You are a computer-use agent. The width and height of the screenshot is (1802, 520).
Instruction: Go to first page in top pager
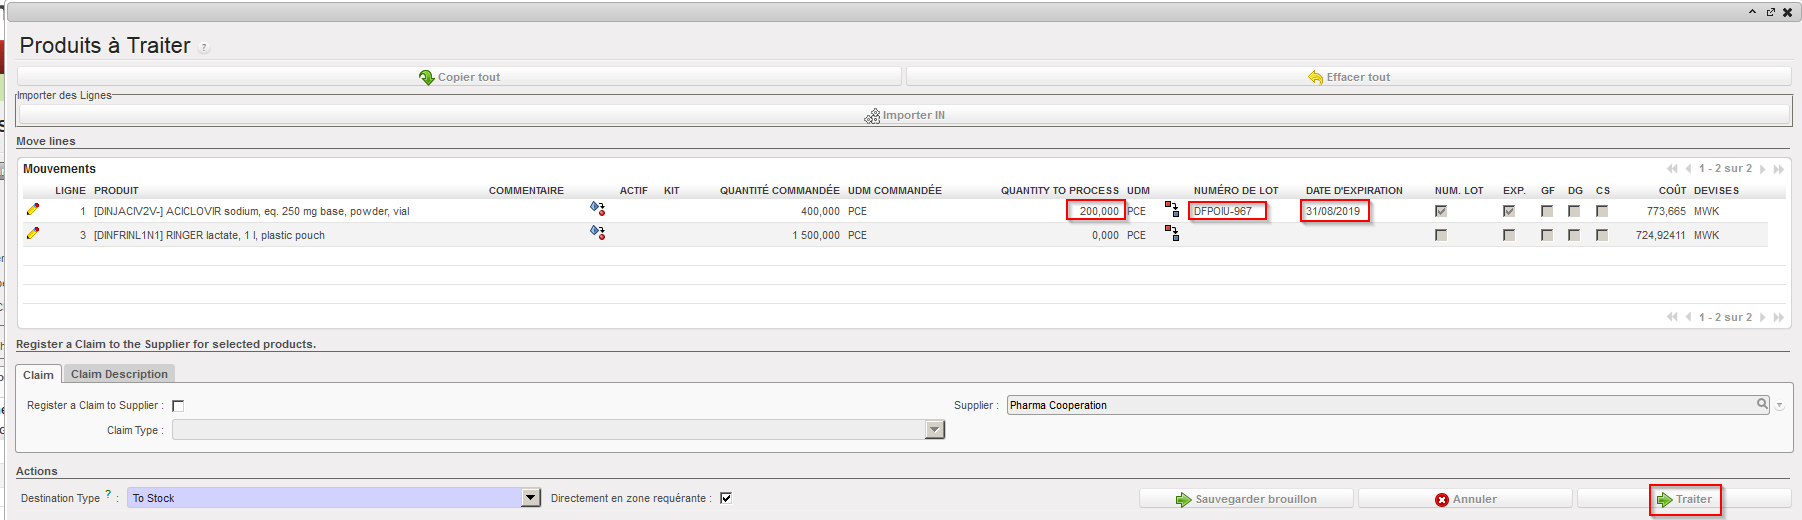[1672, 169]
